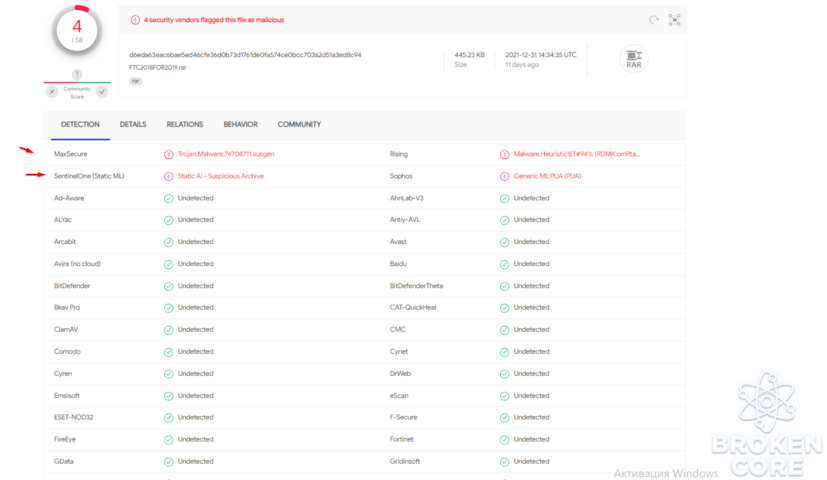Click the file name FTC2018FOR2019.rar

(158, 68)
